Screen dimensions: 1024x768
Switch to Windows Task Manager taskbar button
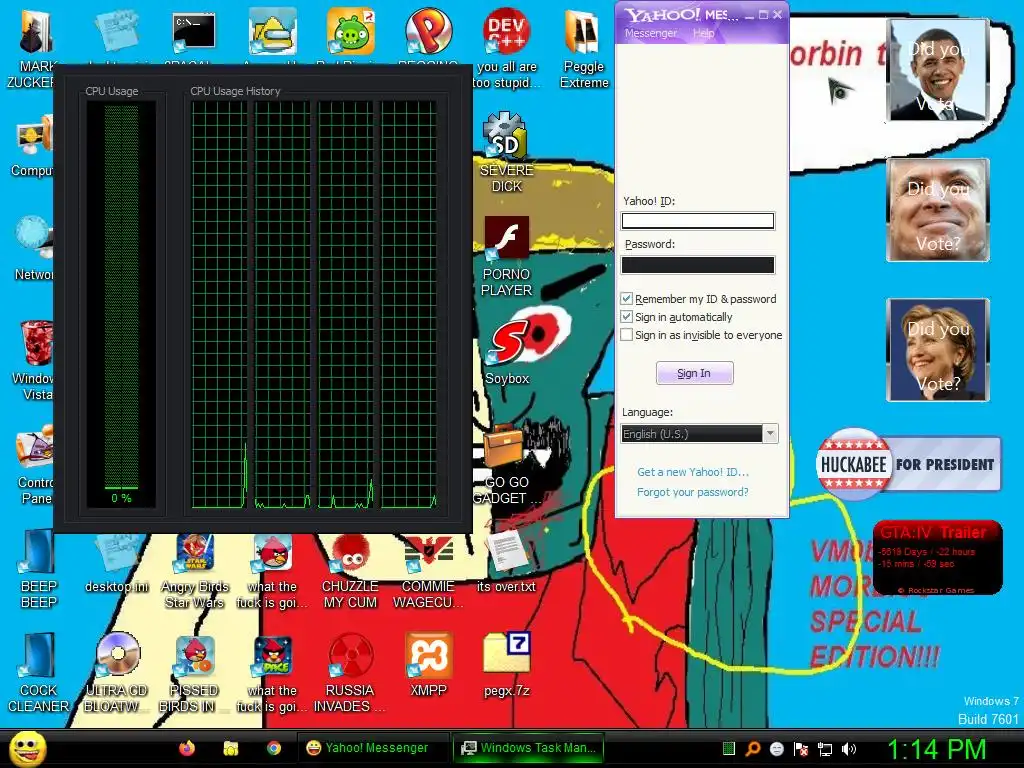pyautogui.click(x=528, y=748)
